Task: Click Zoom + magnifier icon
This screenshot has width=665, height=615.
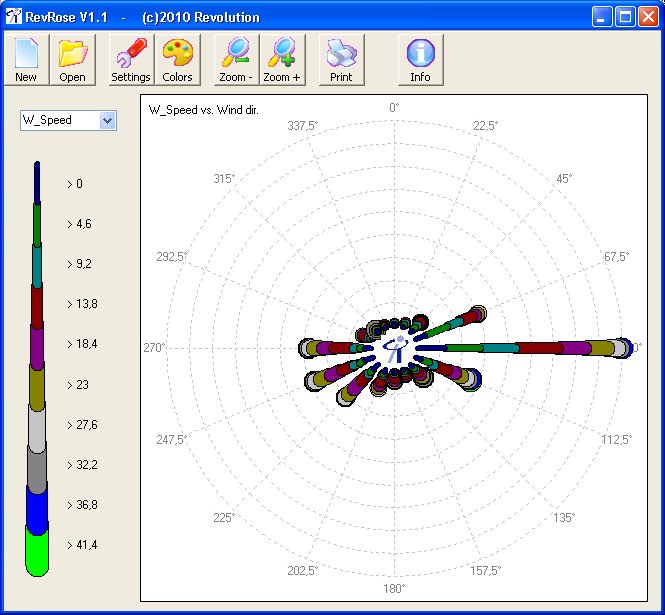Action: point(282,60)
